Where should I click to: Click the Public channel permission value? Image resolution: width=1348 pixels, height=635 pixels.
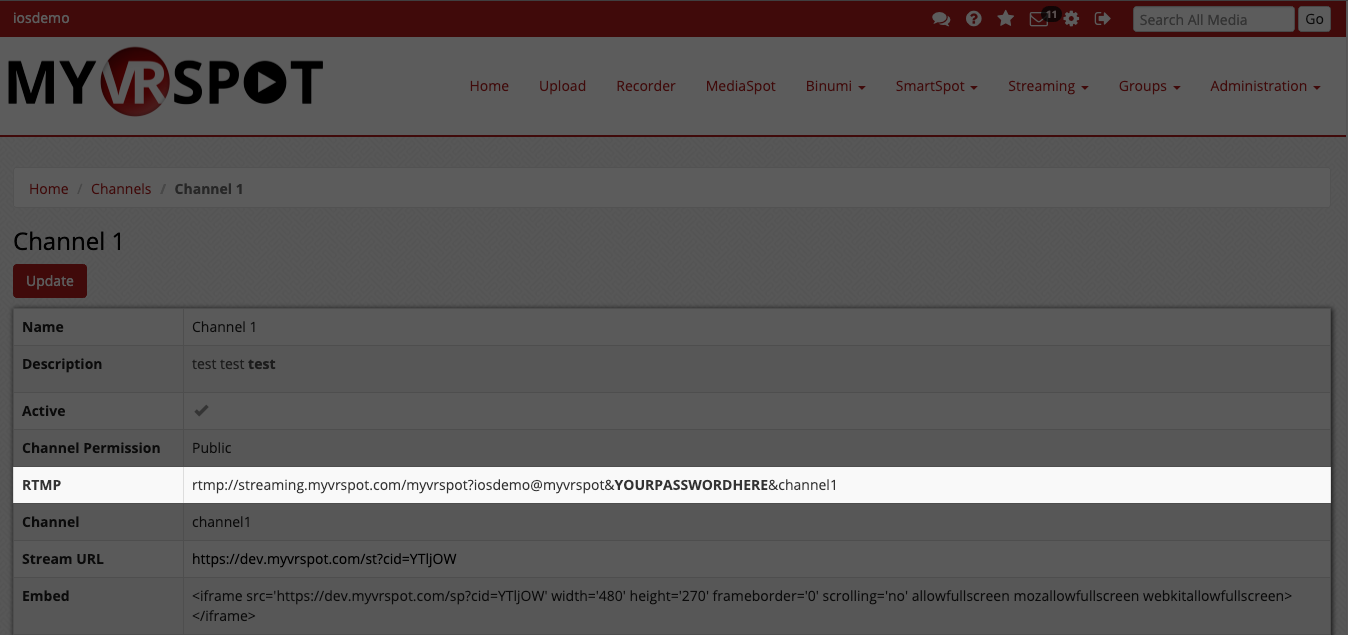(212, 448)
